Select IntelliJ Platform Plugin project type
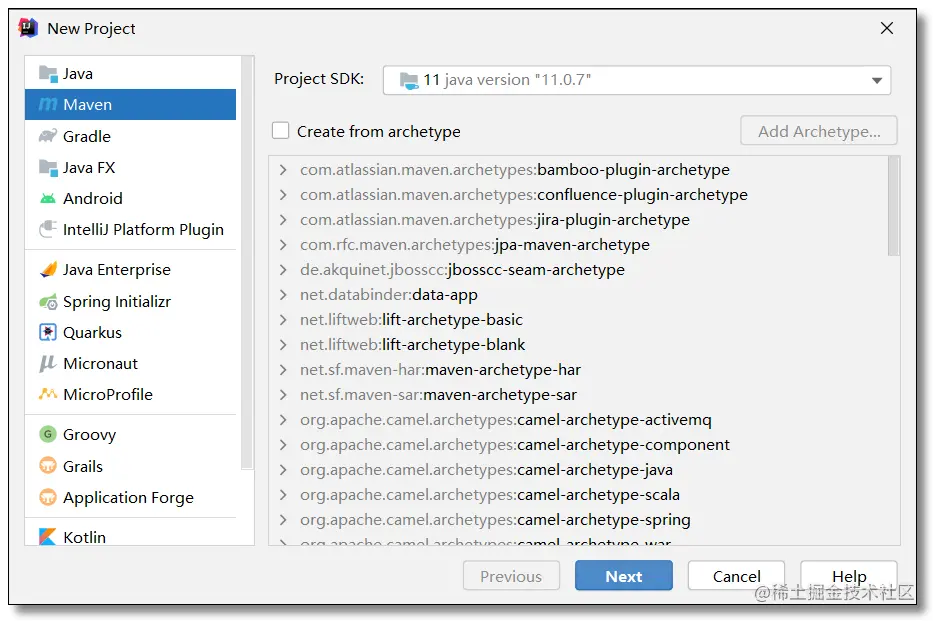This screenshot has height=621, width=933. coord(143,229)
